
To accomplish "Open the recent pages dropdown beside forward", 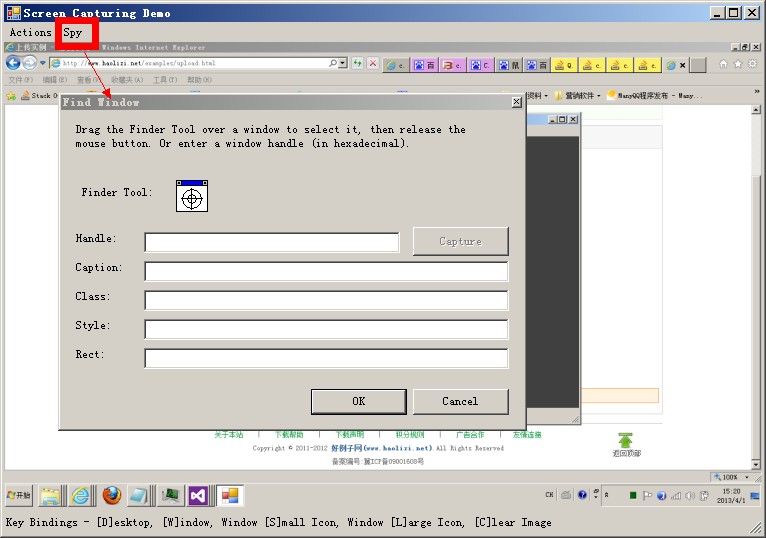I will click(43, 63).
